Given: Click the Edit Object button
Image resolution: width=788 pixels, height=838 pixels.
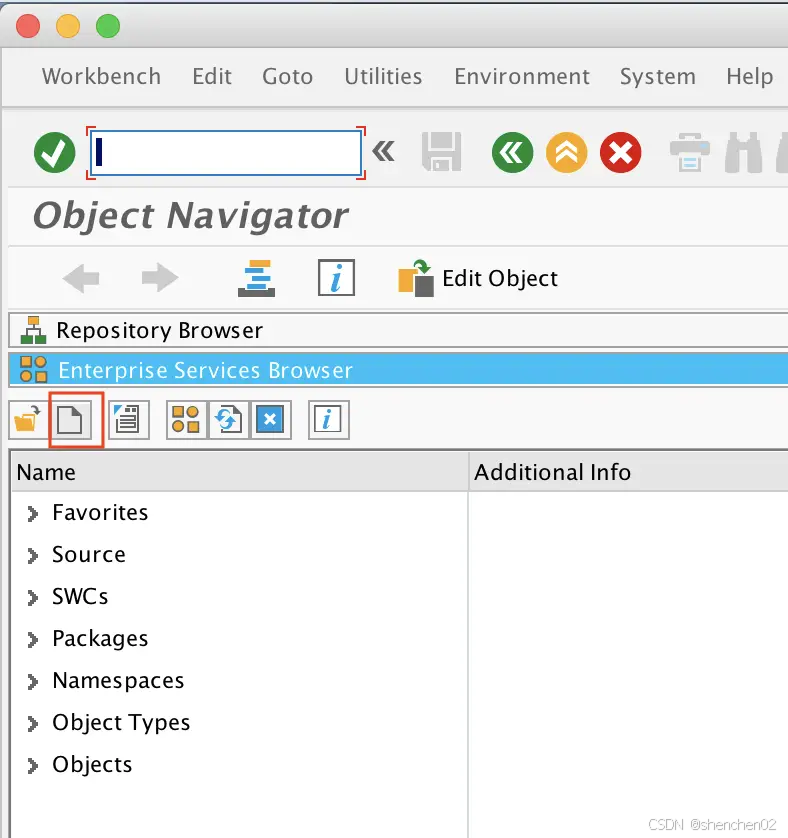Looking at the screenshot, I should (478, 278).
